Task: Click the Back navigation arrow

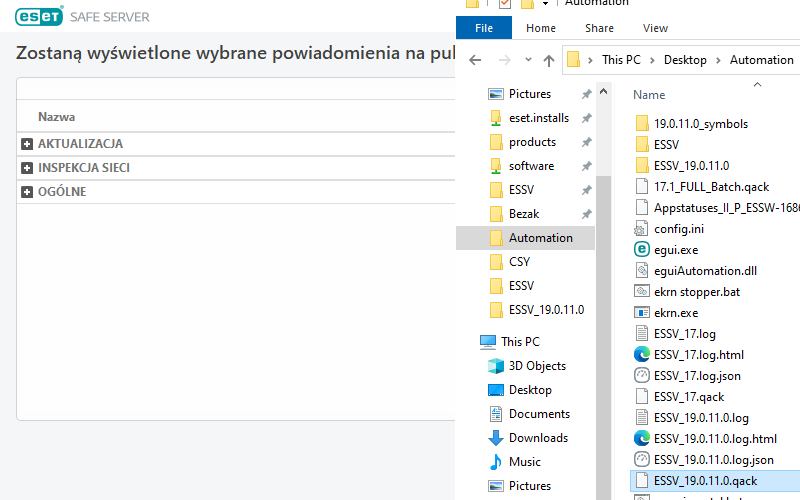Action: [476, 60]
